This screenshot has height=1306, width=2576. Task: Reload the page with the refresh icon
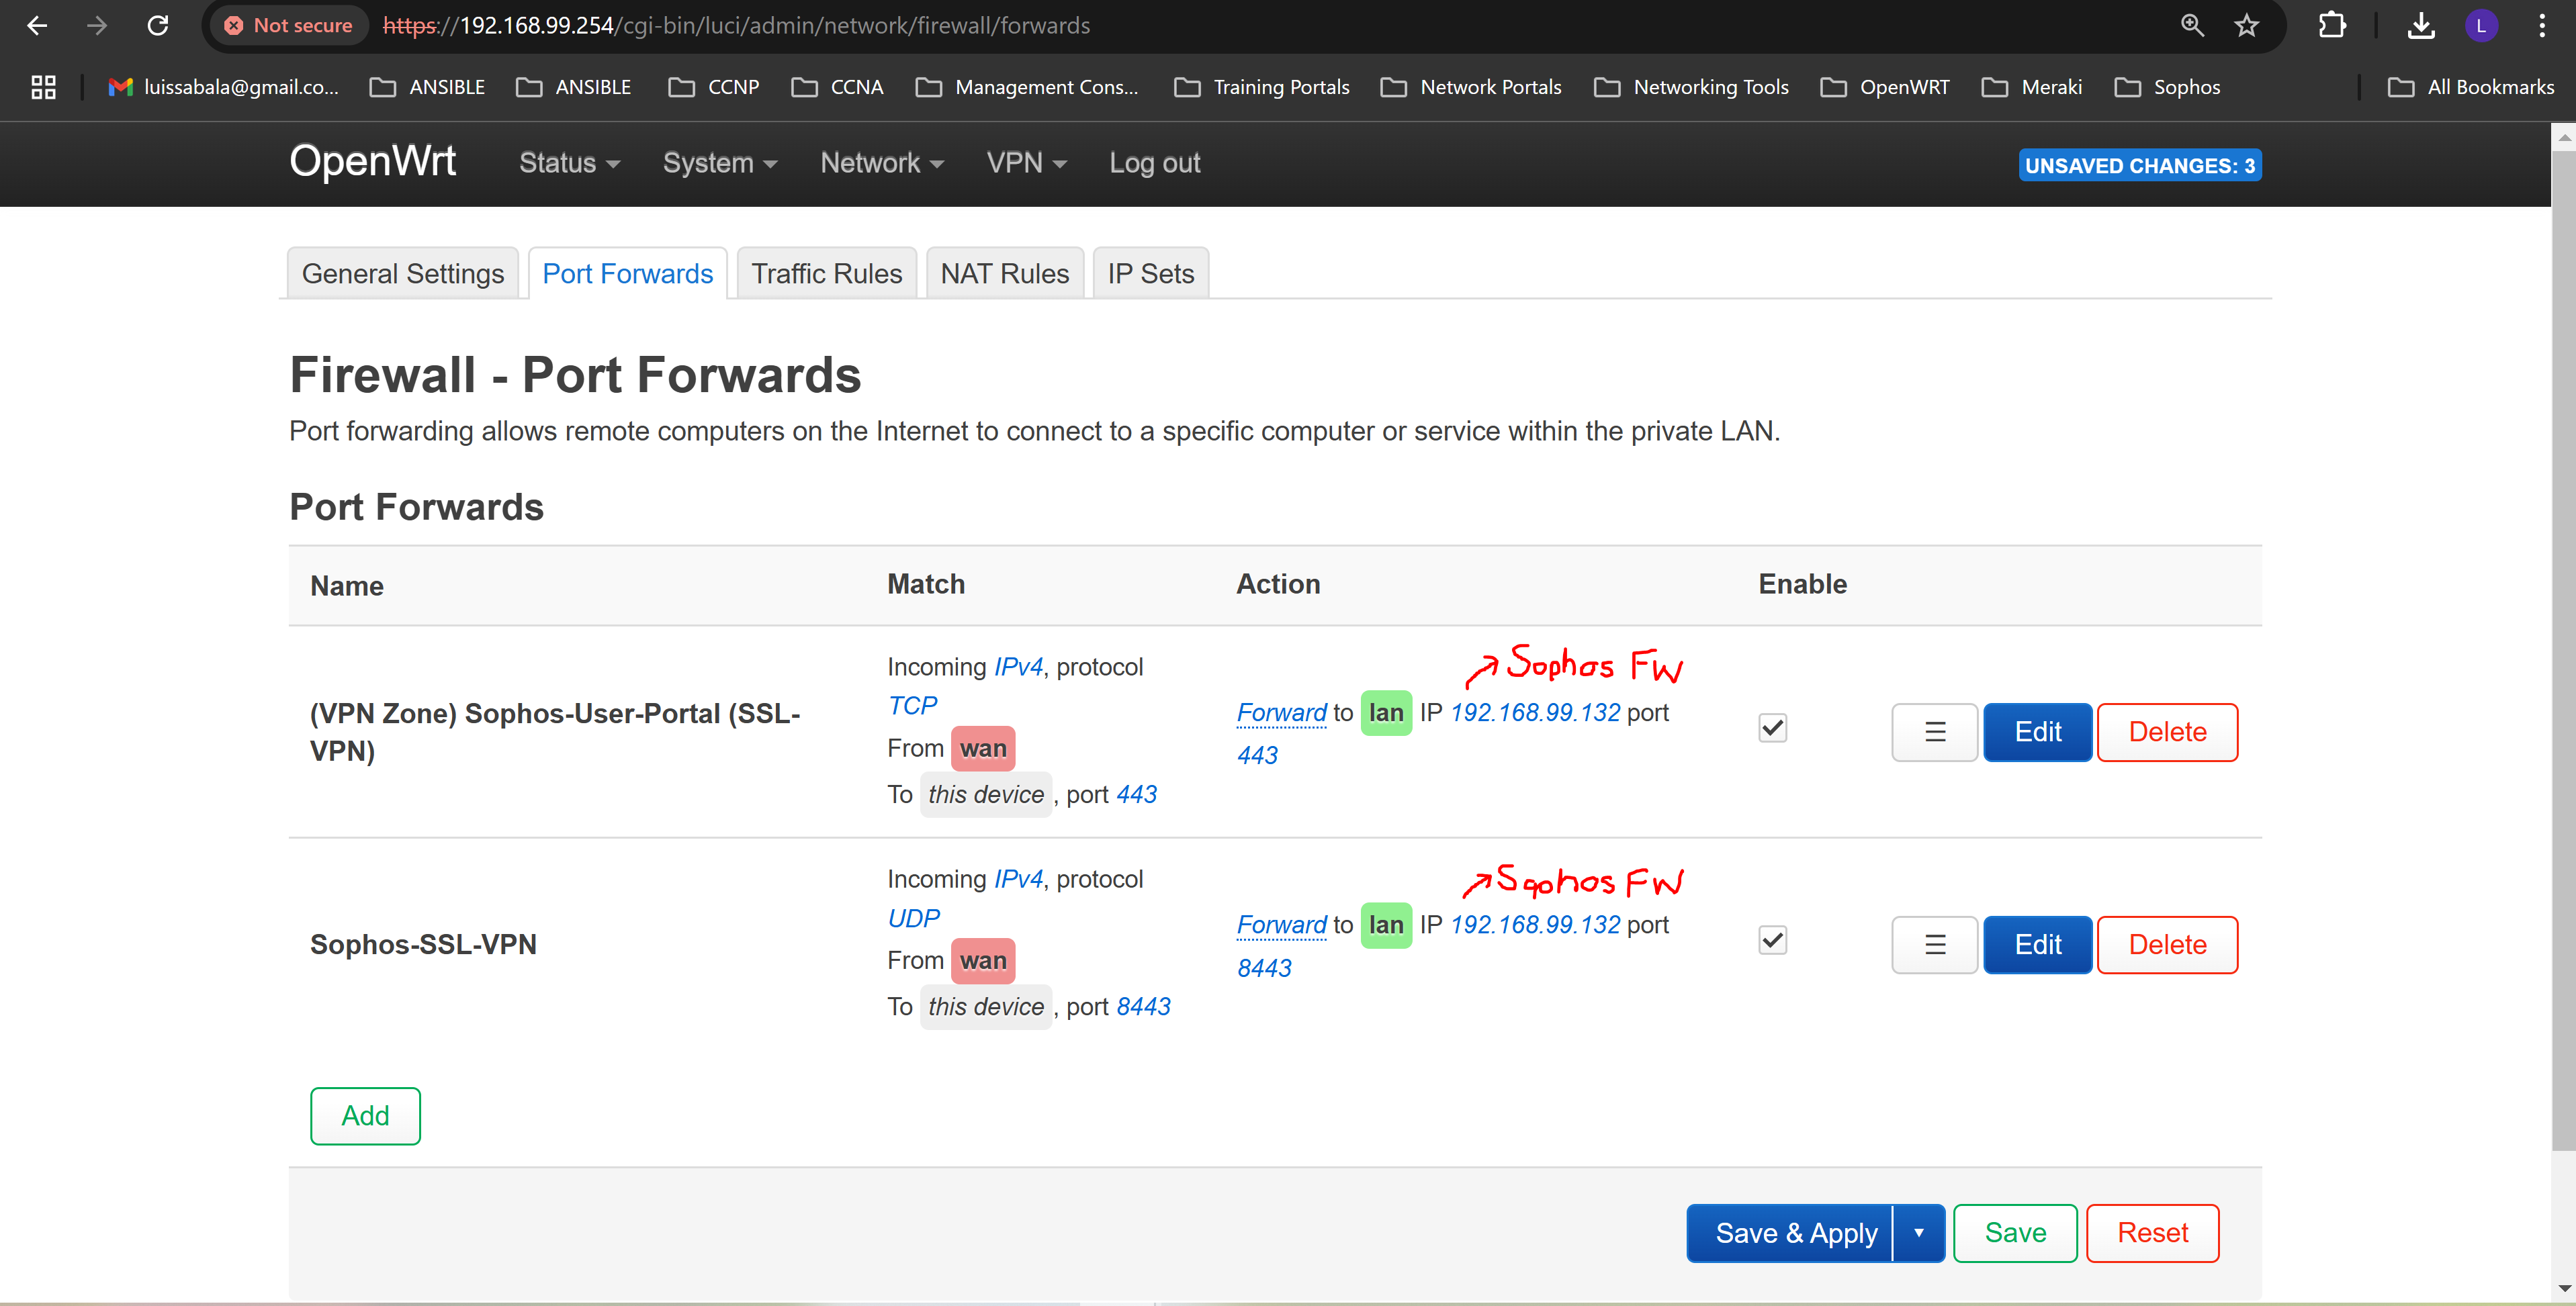158,26
